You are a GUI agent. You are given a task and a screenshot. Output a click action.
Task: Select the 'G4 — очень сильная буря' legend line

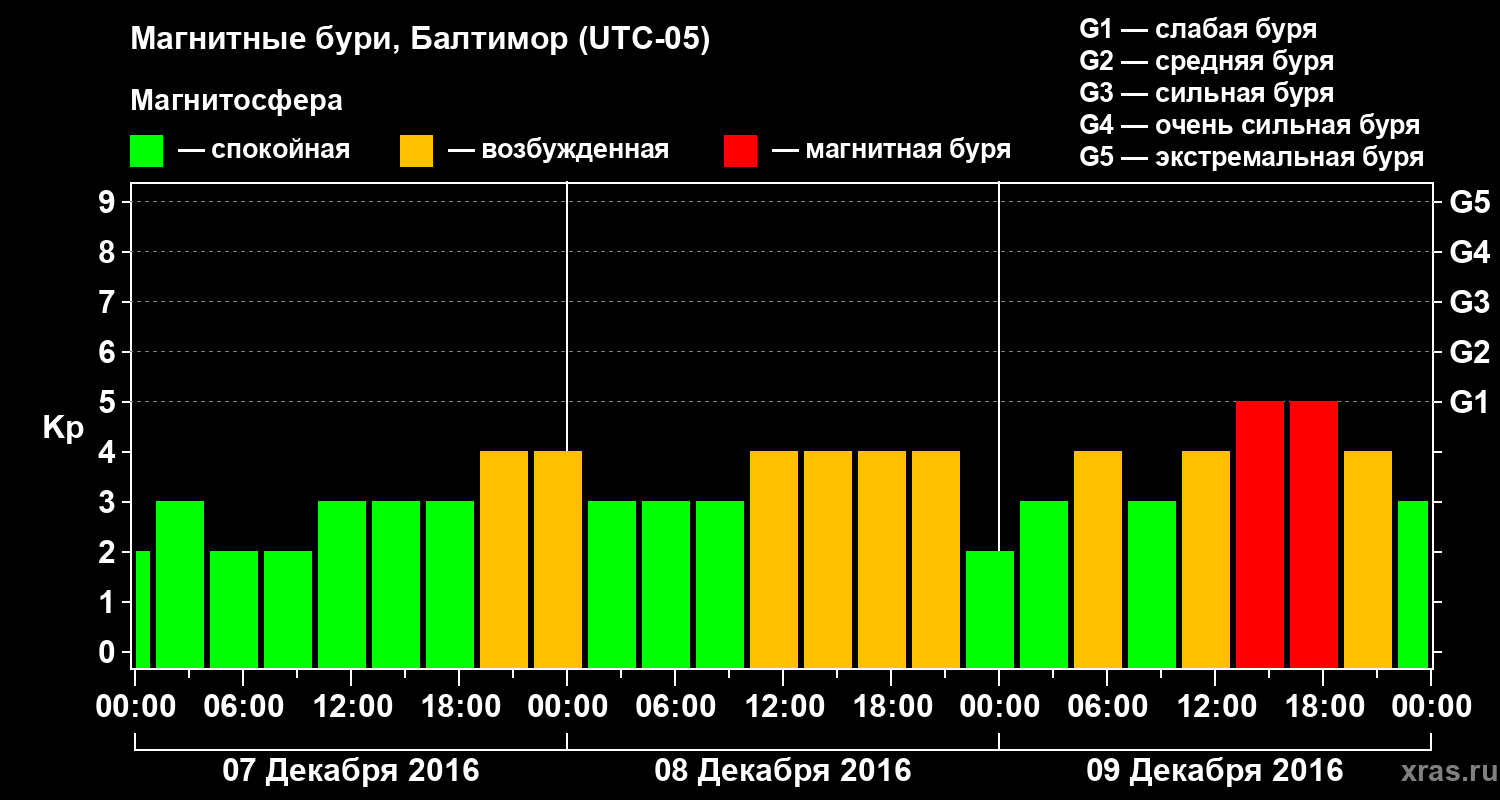(x=1250, y=125)
